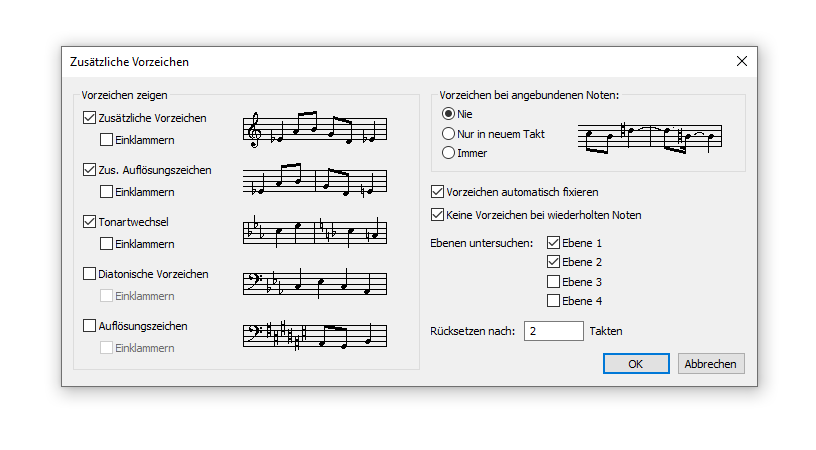This screenshot has height=450, width=816.
Task: Uncheck Keine Vorzeichen bei wiederholten Noten
Action: (x=437, y=215)
